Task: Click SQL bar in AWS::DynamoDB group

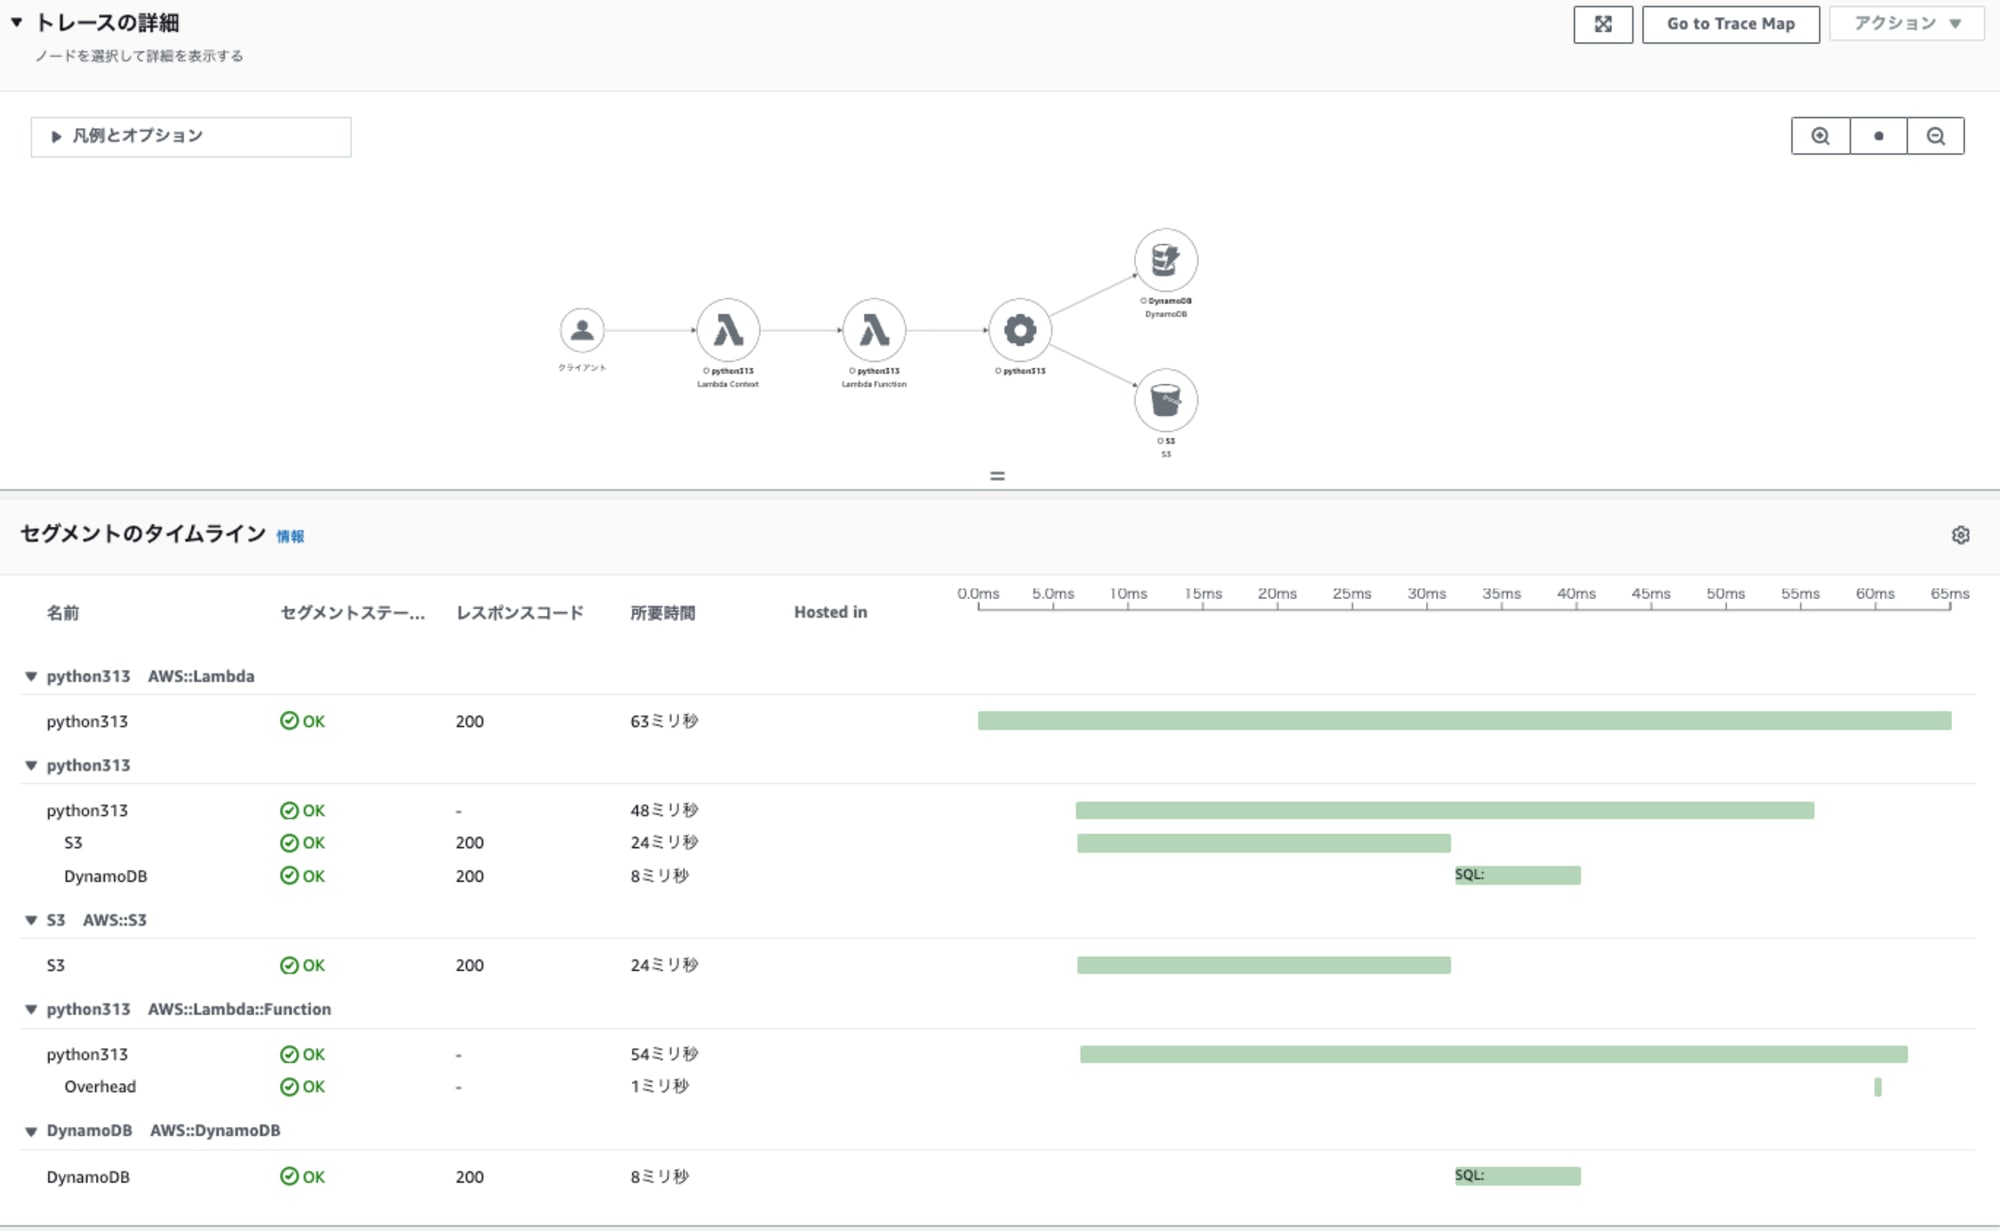Action: pyautogui.click(x=1518, y=1176)
